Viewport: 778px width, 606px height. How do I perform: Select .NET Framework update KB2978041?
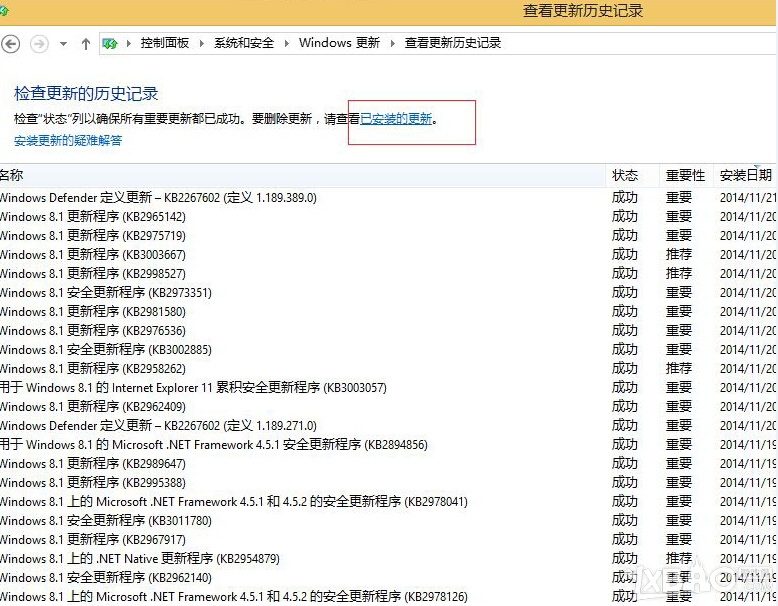click(x=389, y=502)
